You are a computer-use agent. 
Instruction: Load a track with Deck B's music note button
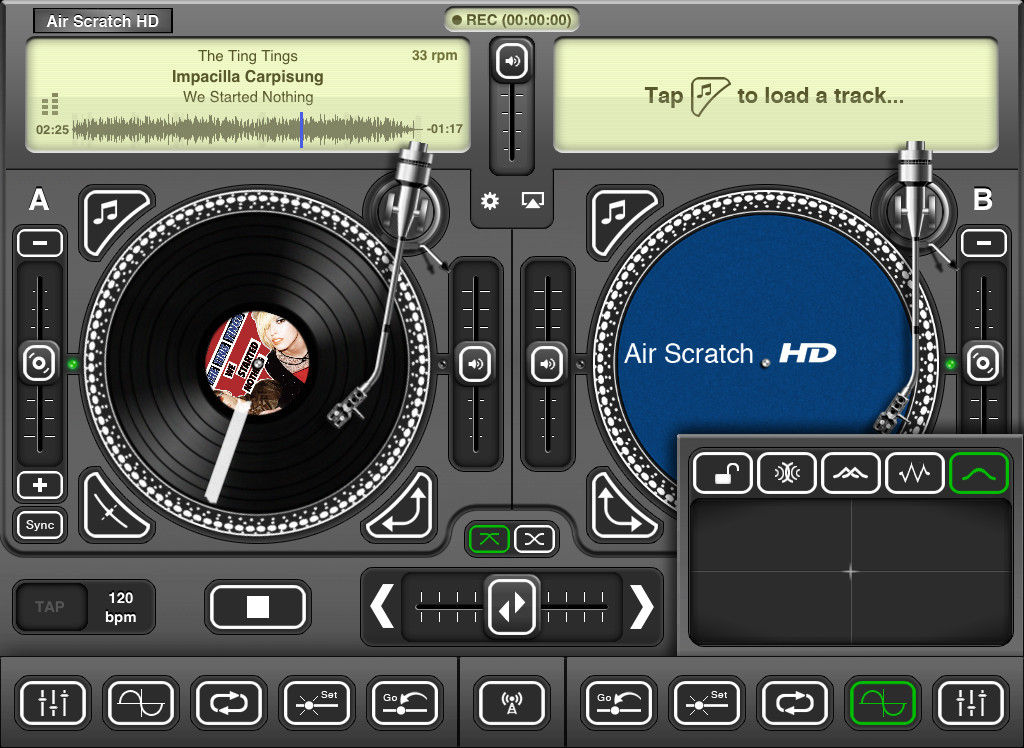click(x=624, y=222)
